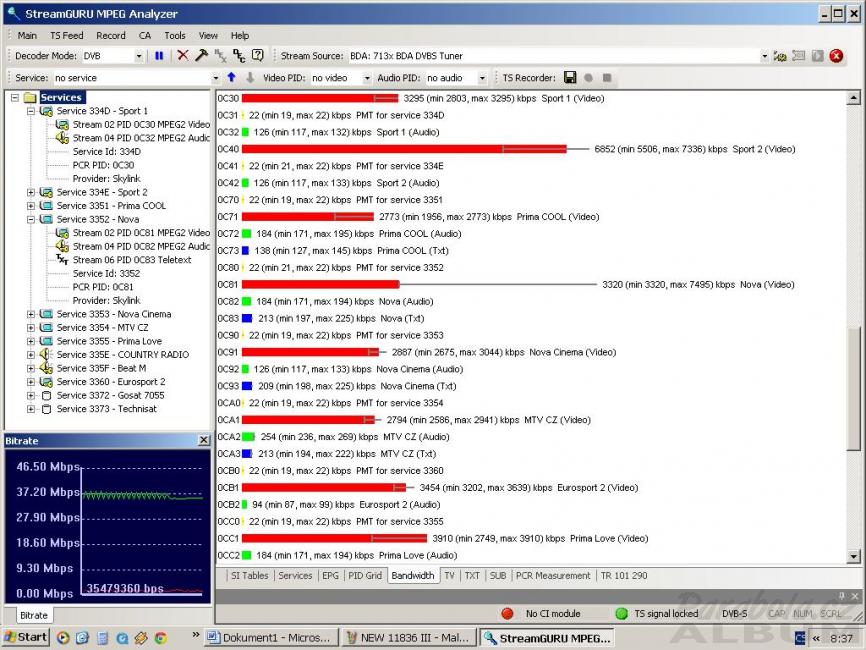Close the Bitrate panel
Viewport: 866px width, 650px height.
(x=204, y=440)
